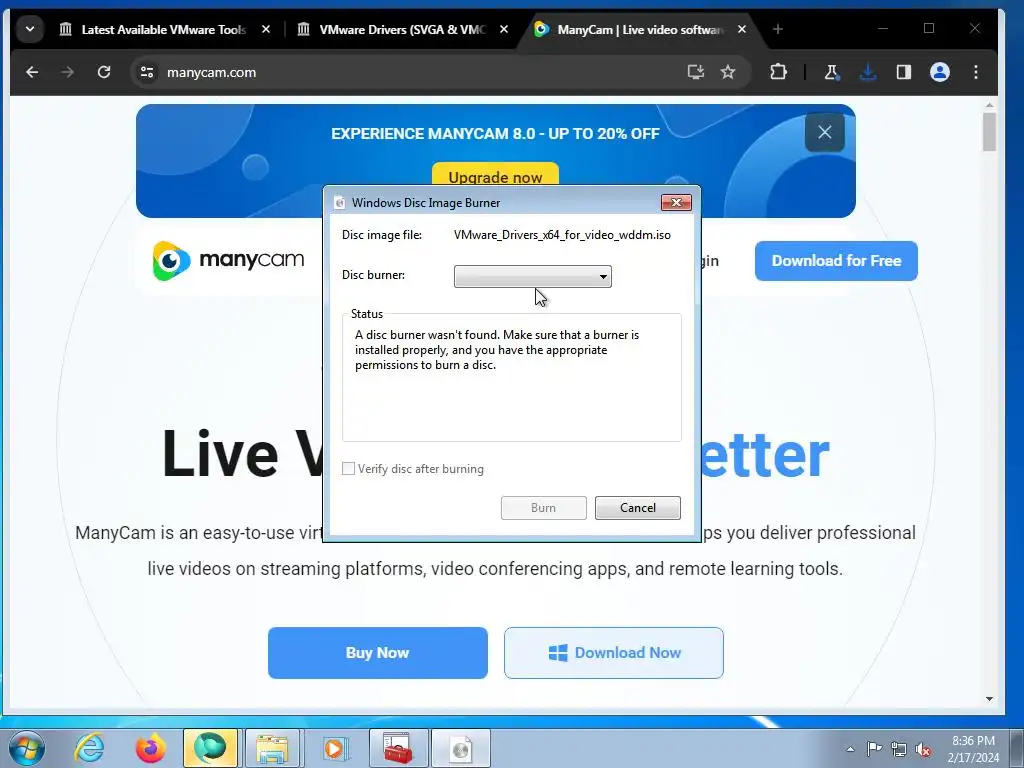Screen dimensions: 1024x768
Task: Open the tab search dropdown arrow
Action: (30, 29)
